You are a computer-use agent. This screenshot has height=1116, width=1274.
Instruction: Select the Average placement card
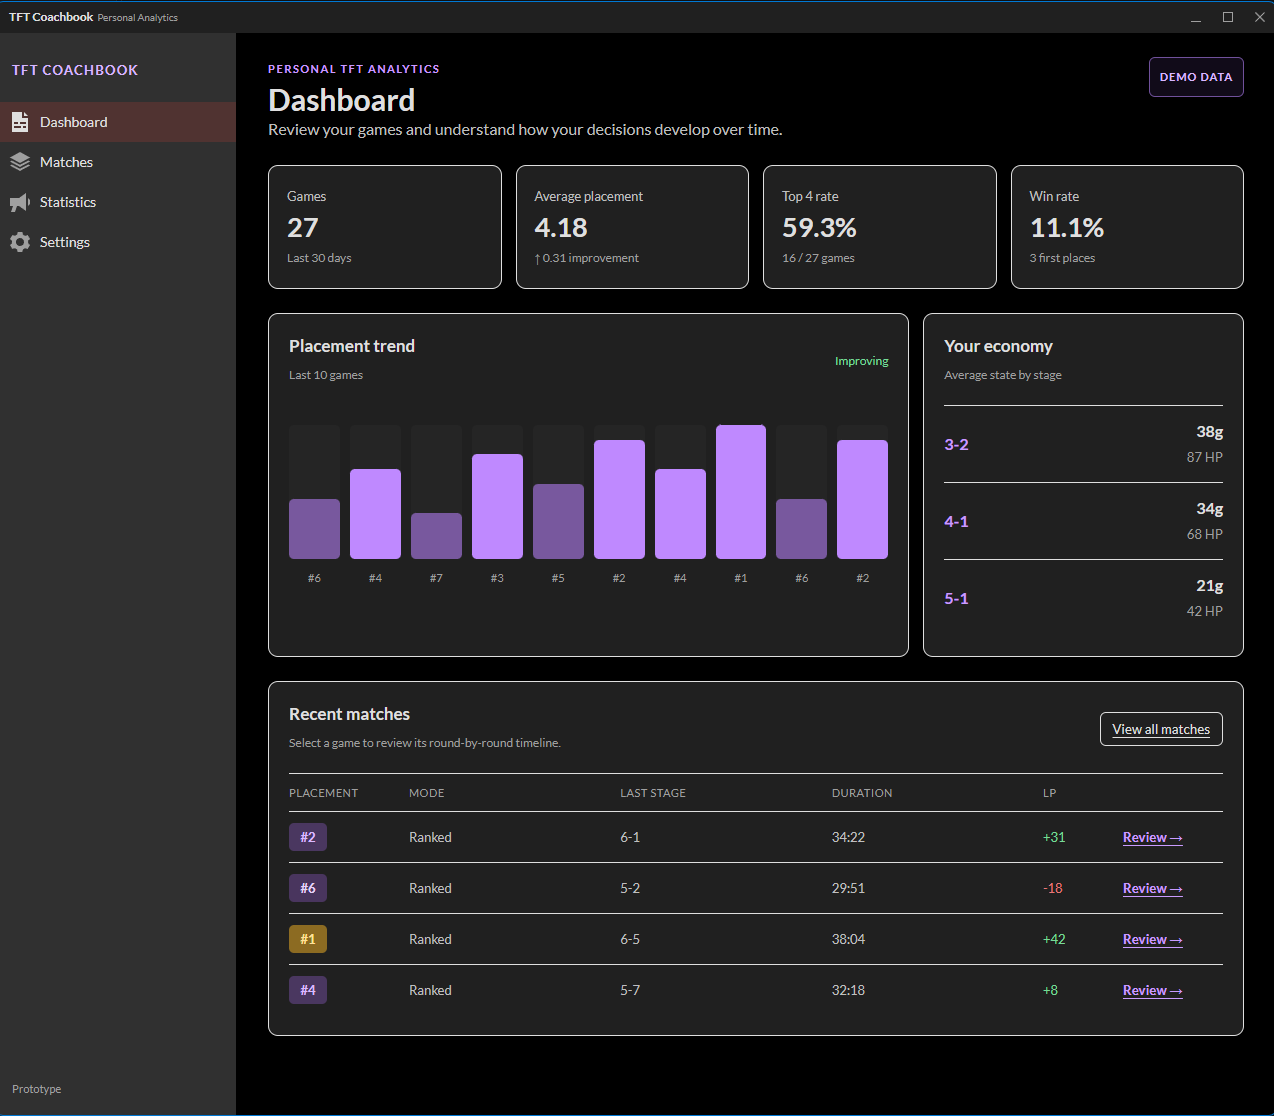[632, 227]
